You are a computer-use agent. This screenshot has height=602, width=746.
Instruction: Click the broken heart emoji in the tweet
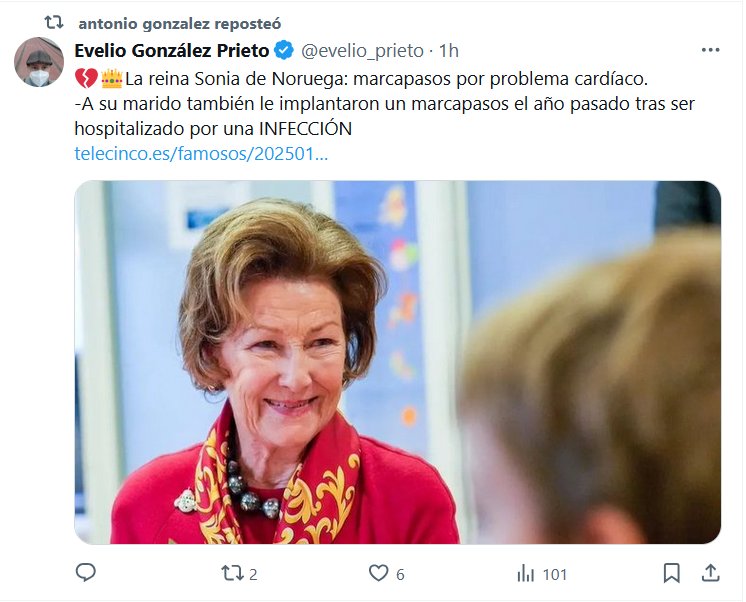(85, 78)
